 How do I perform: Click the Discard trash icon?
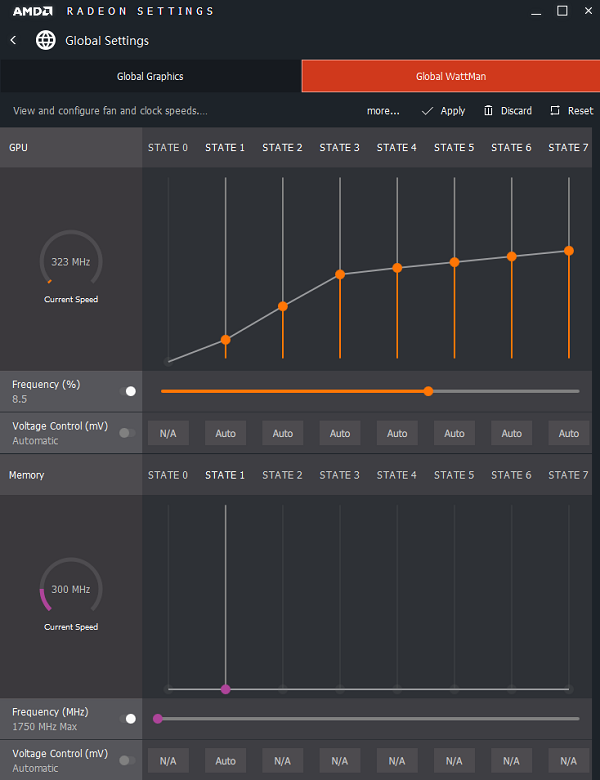coord(489,110)
